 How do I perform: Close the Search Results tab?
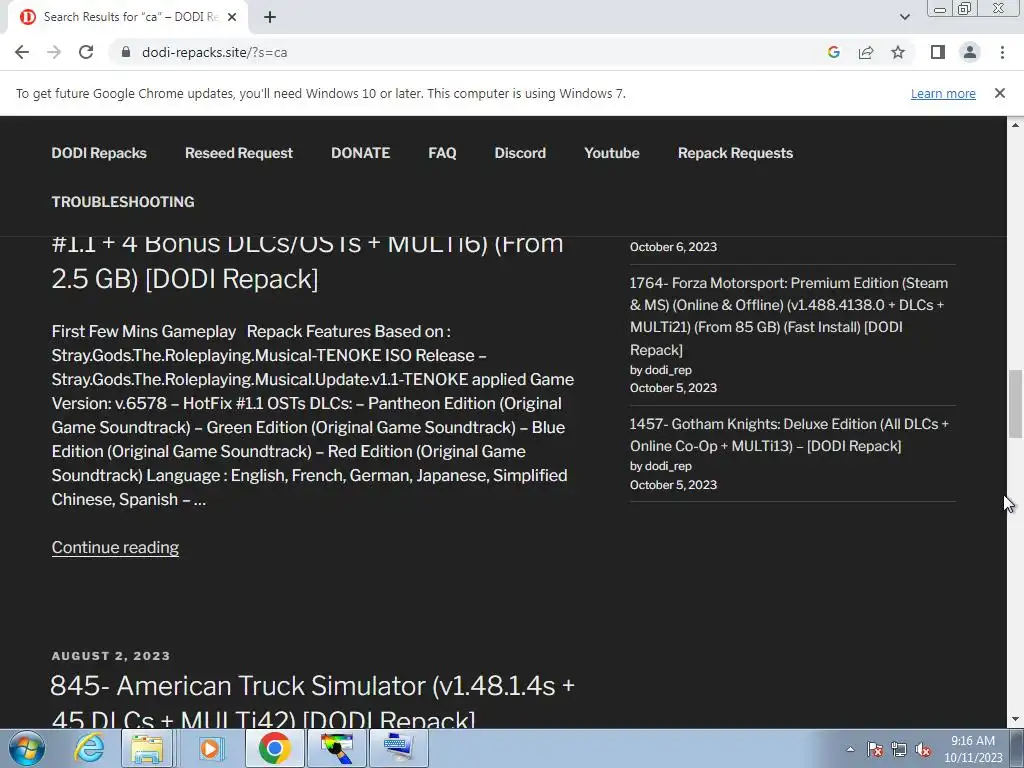coord(232,17)
